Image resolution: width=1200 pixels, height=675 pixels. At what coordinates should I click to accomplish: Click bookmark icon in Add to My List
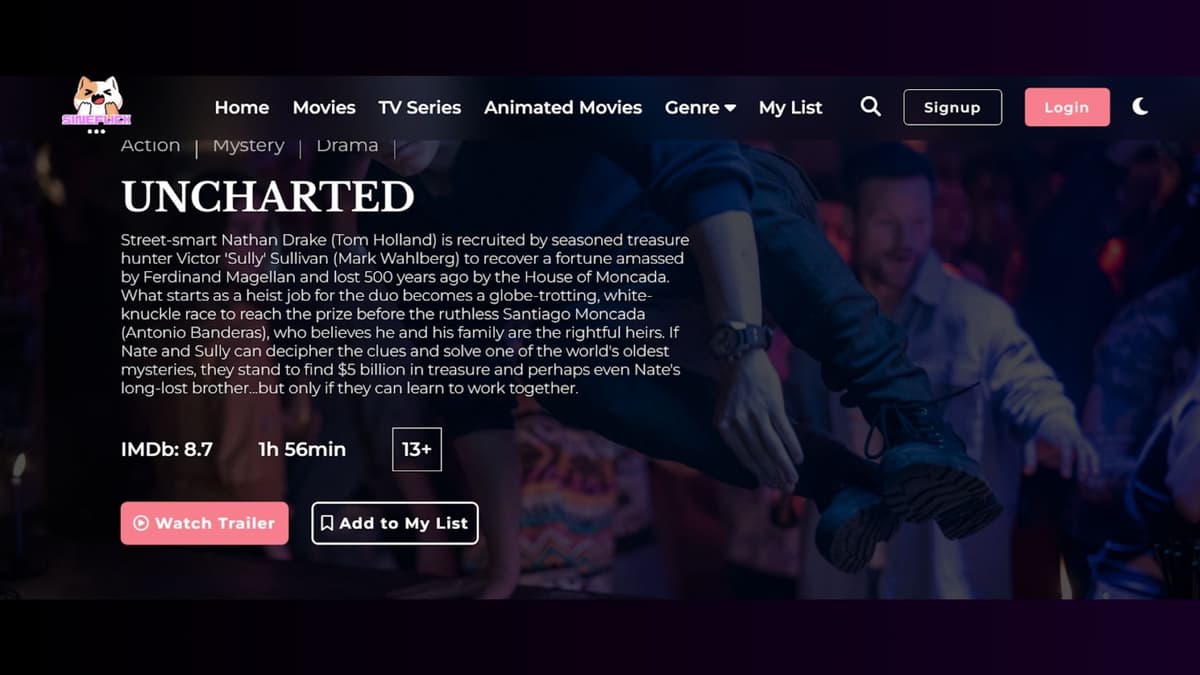327,523
